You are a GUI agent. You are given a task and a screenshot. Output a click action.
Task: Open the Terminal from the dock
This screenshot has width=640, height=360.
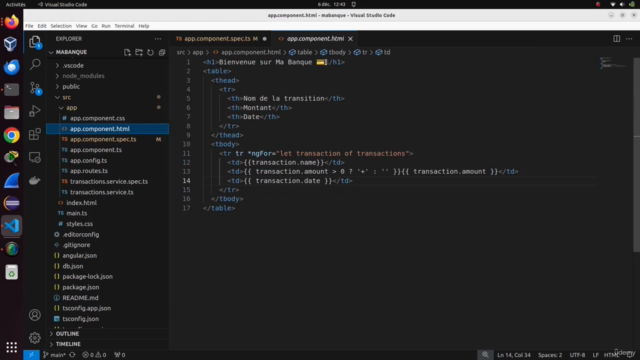(11, 89)
